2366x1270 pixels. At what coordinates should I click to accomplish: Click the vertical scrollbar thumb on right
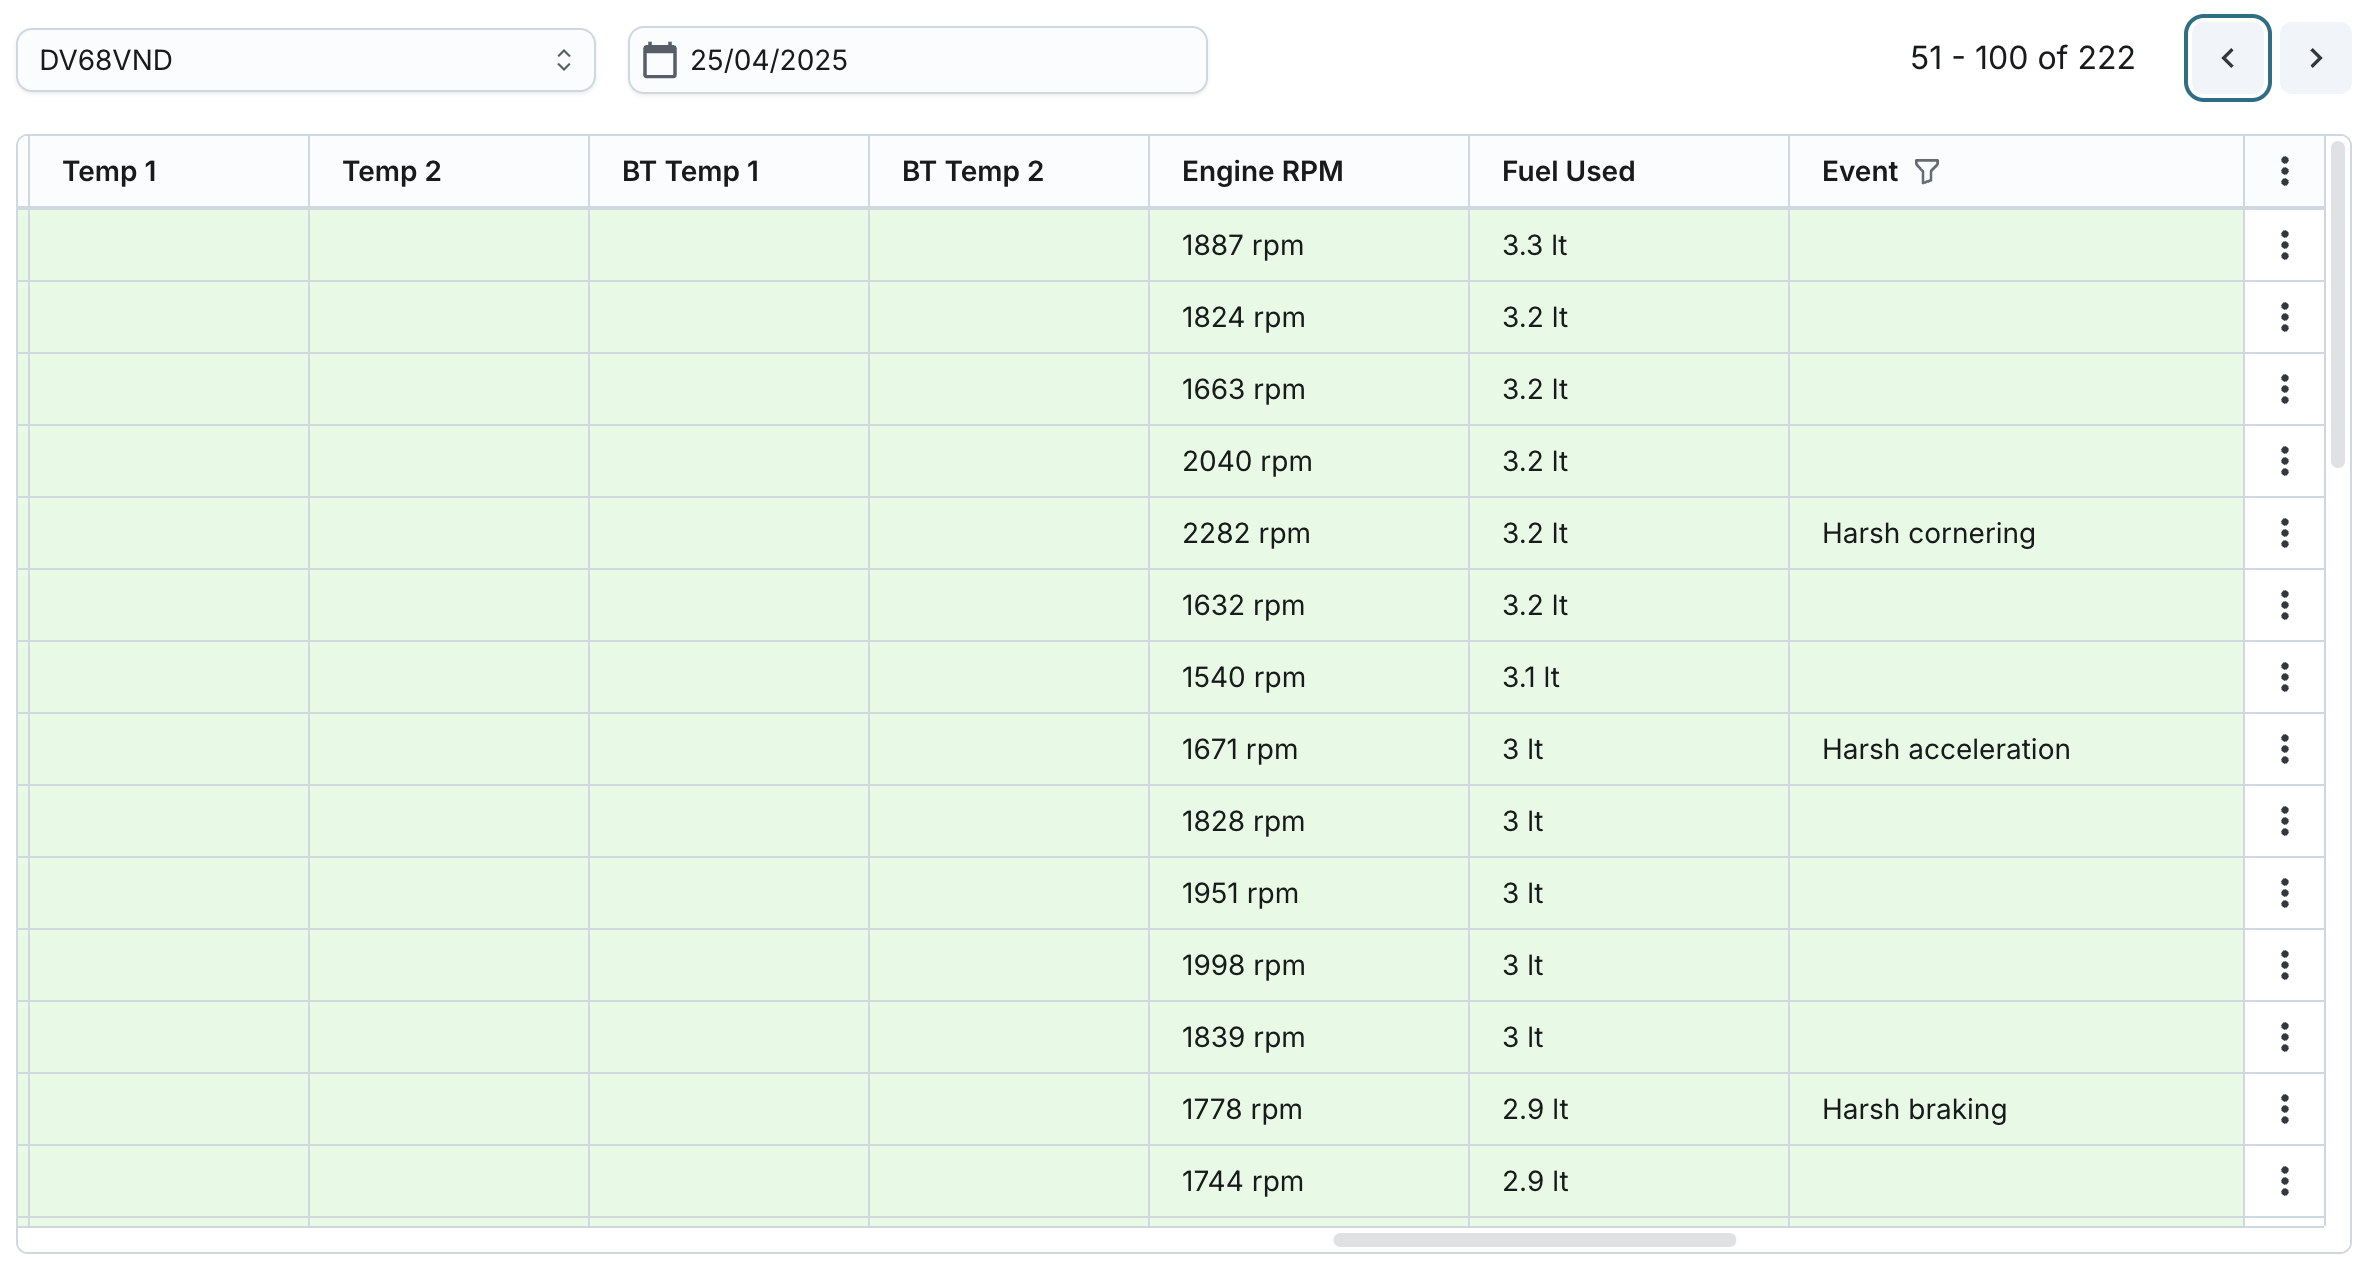point(2337,305)
